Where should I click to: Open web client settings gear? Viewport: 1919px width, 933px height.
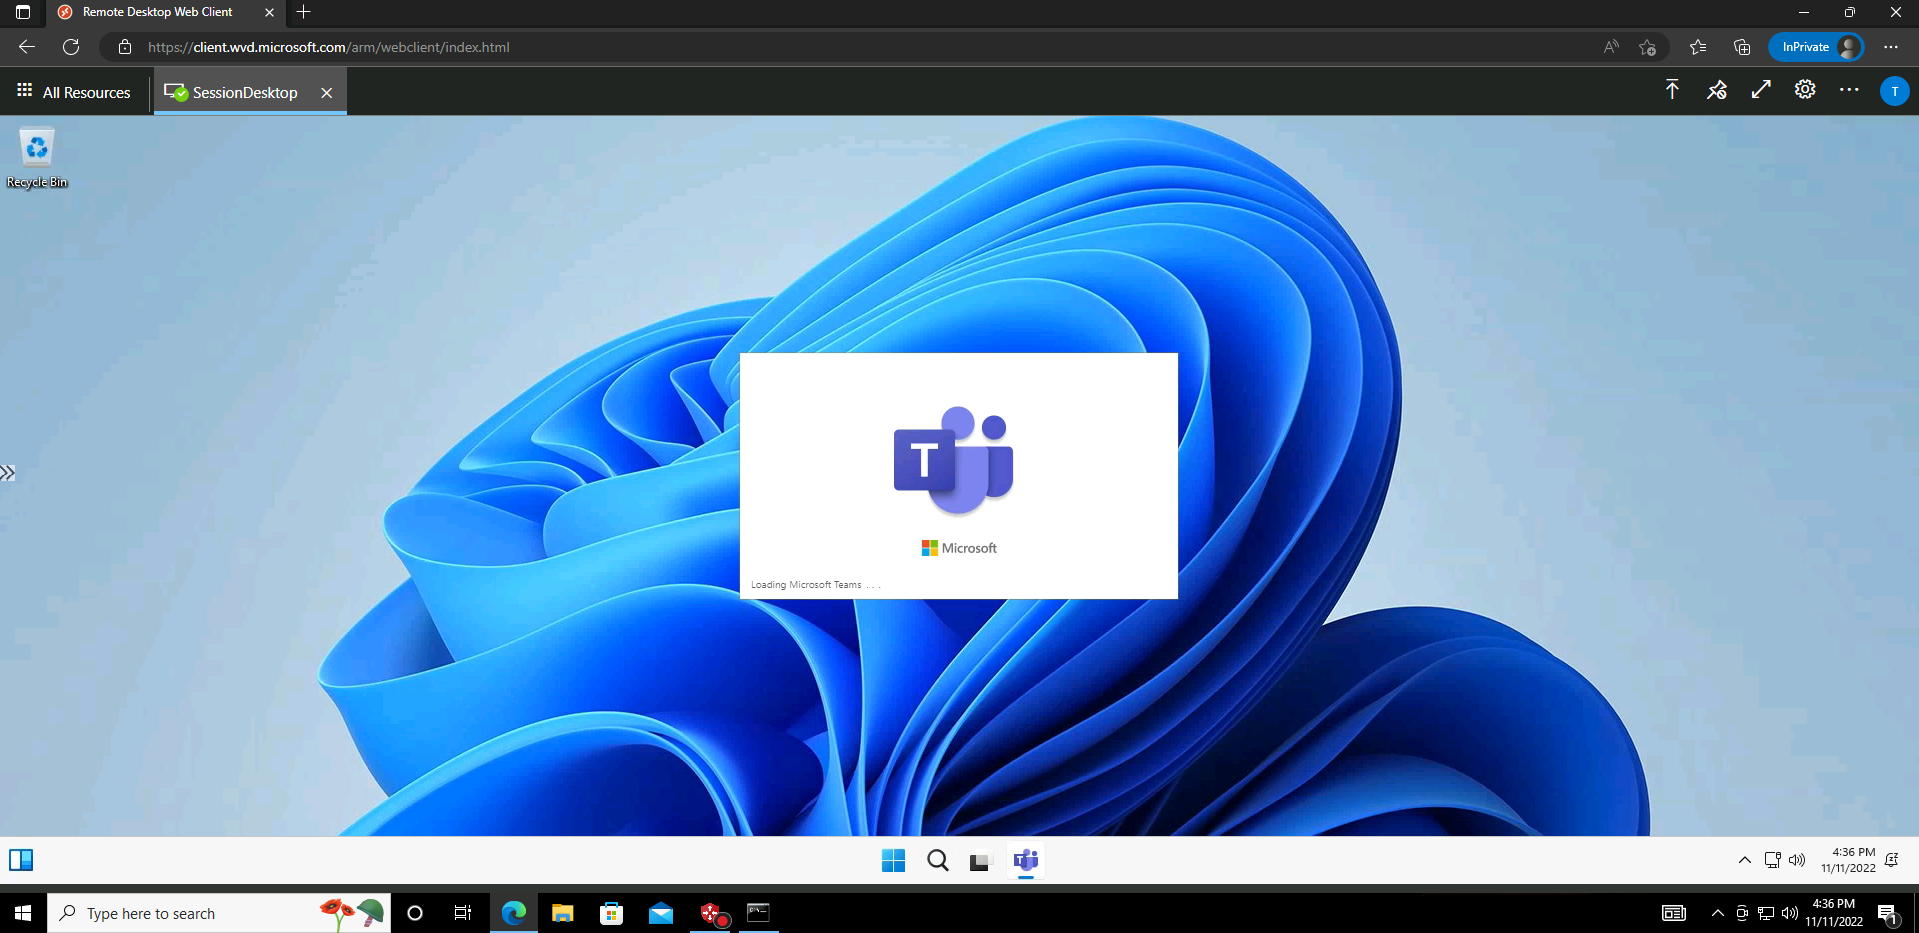1805,90
